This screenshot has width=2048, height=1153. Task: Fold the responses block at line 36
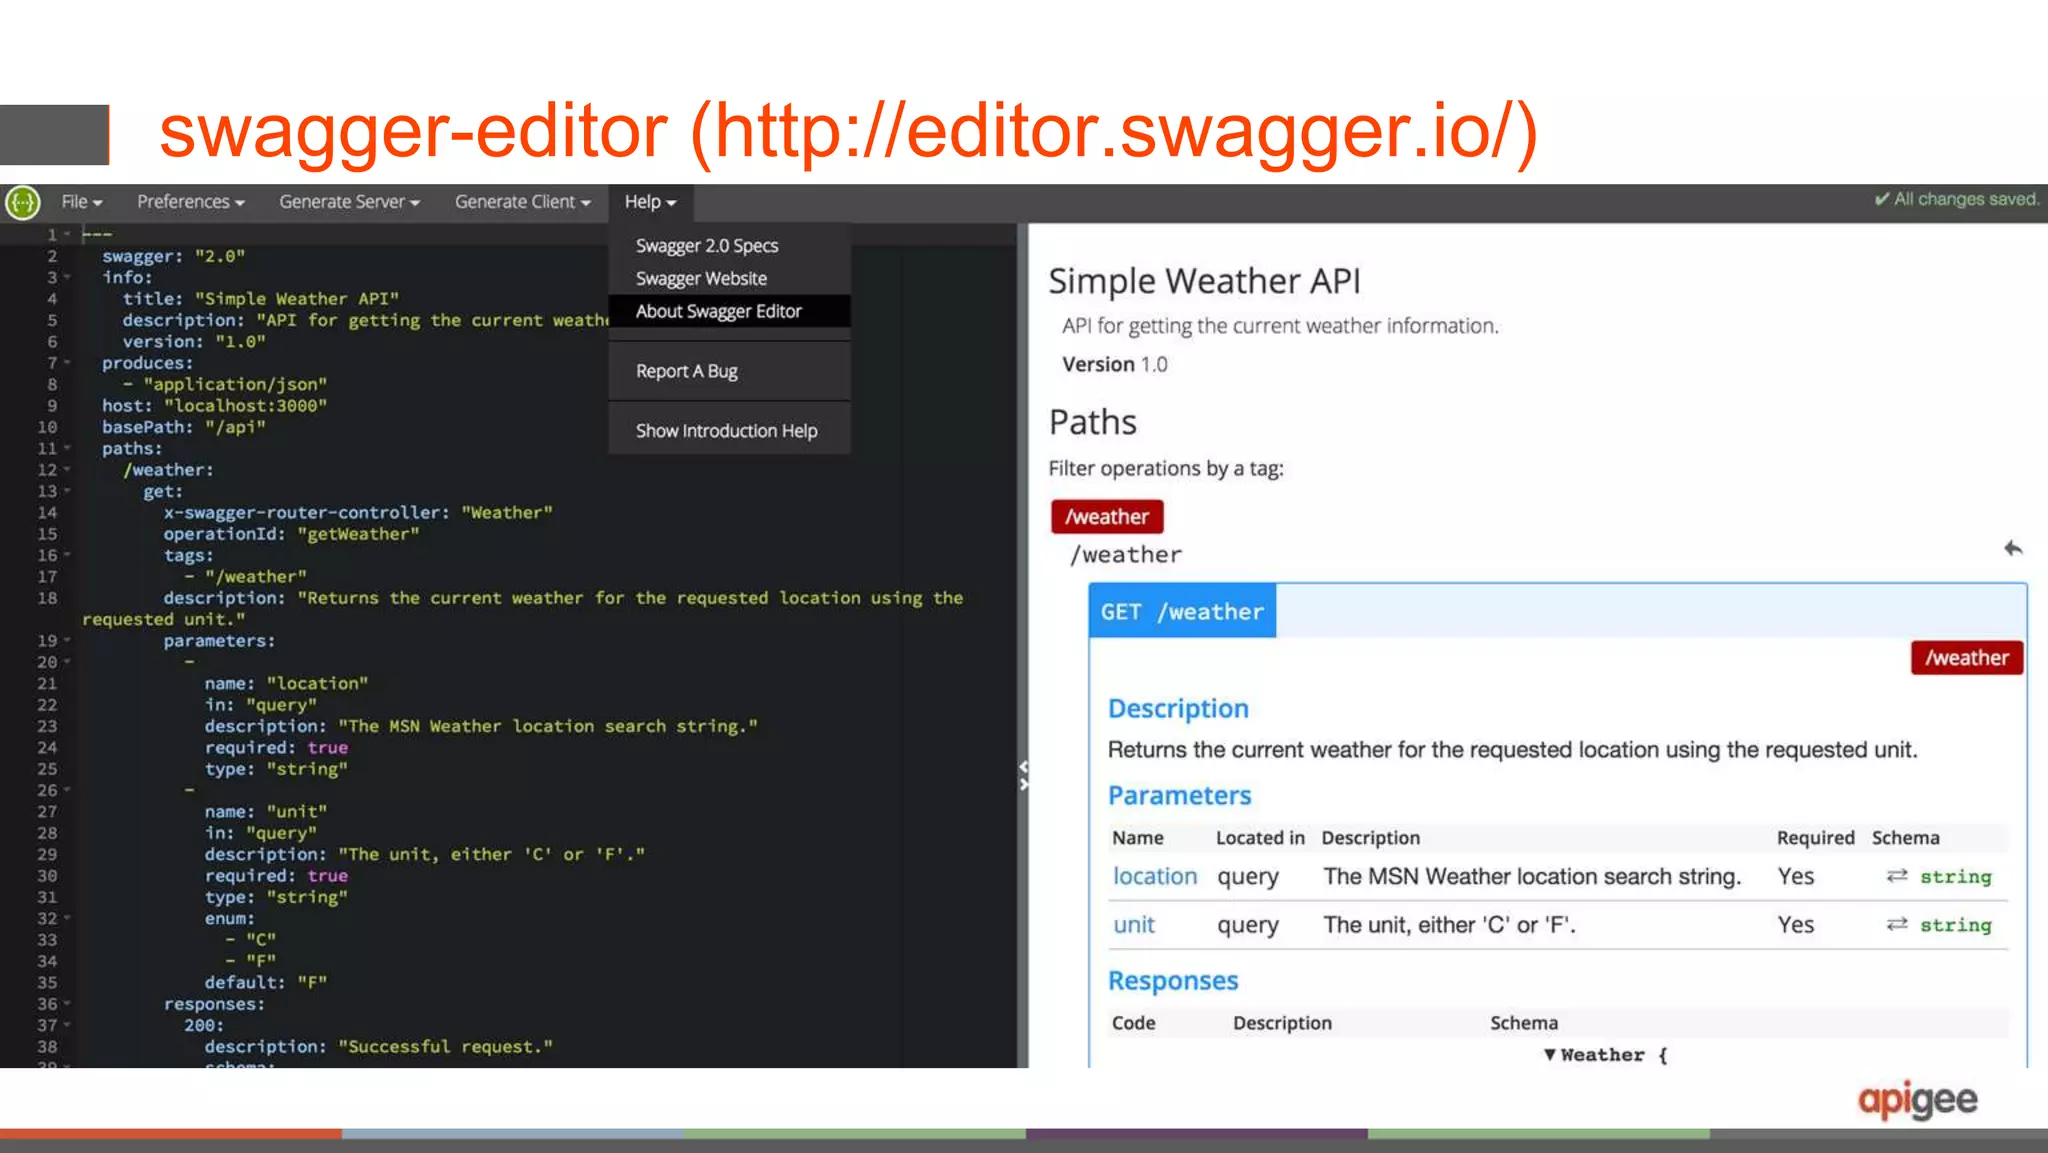(67, 1004)
